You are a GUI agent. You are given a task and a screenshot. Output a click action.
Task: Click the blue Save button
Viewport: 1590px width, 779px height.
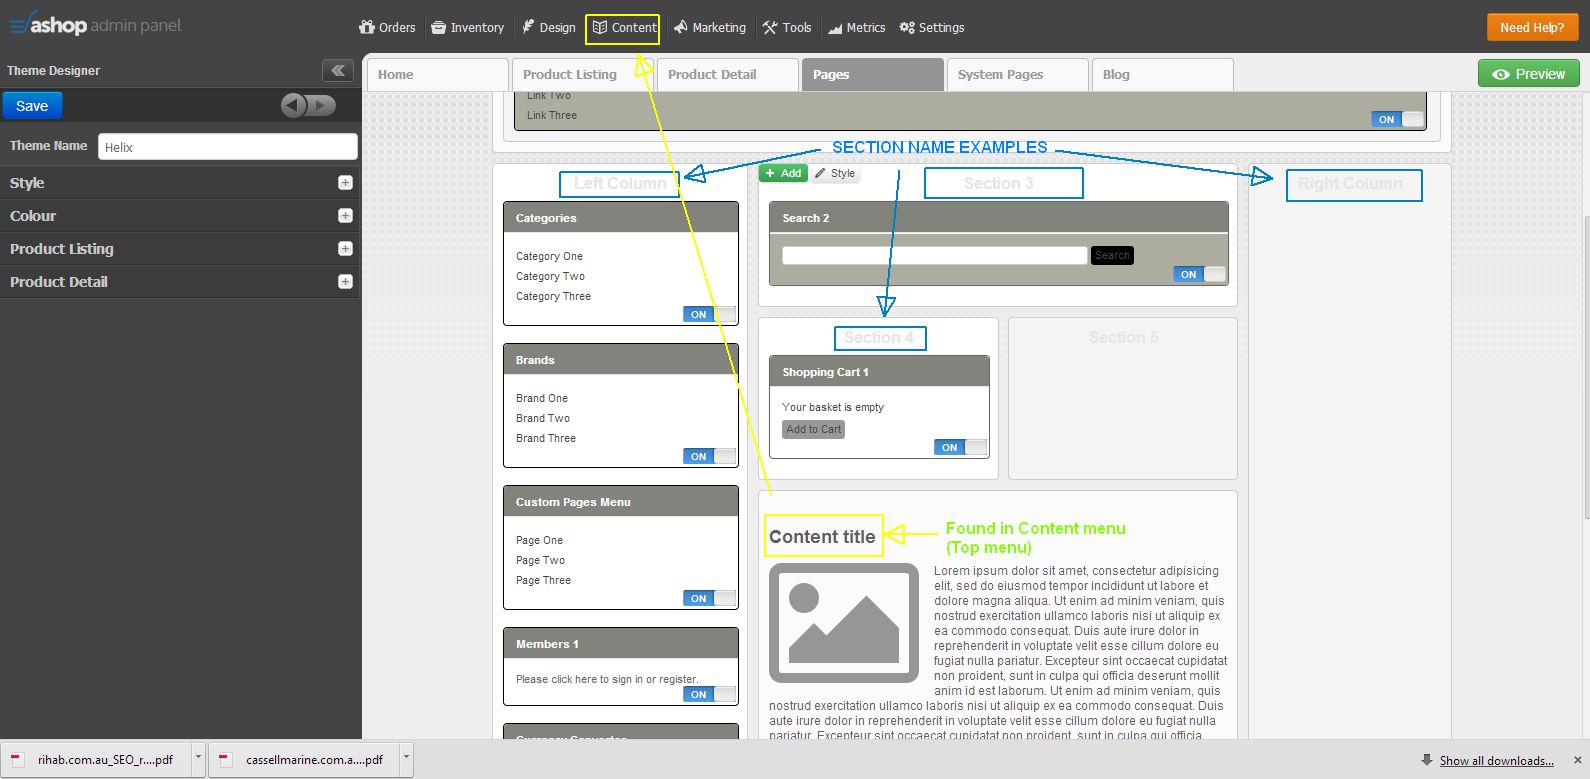[32, 106]
